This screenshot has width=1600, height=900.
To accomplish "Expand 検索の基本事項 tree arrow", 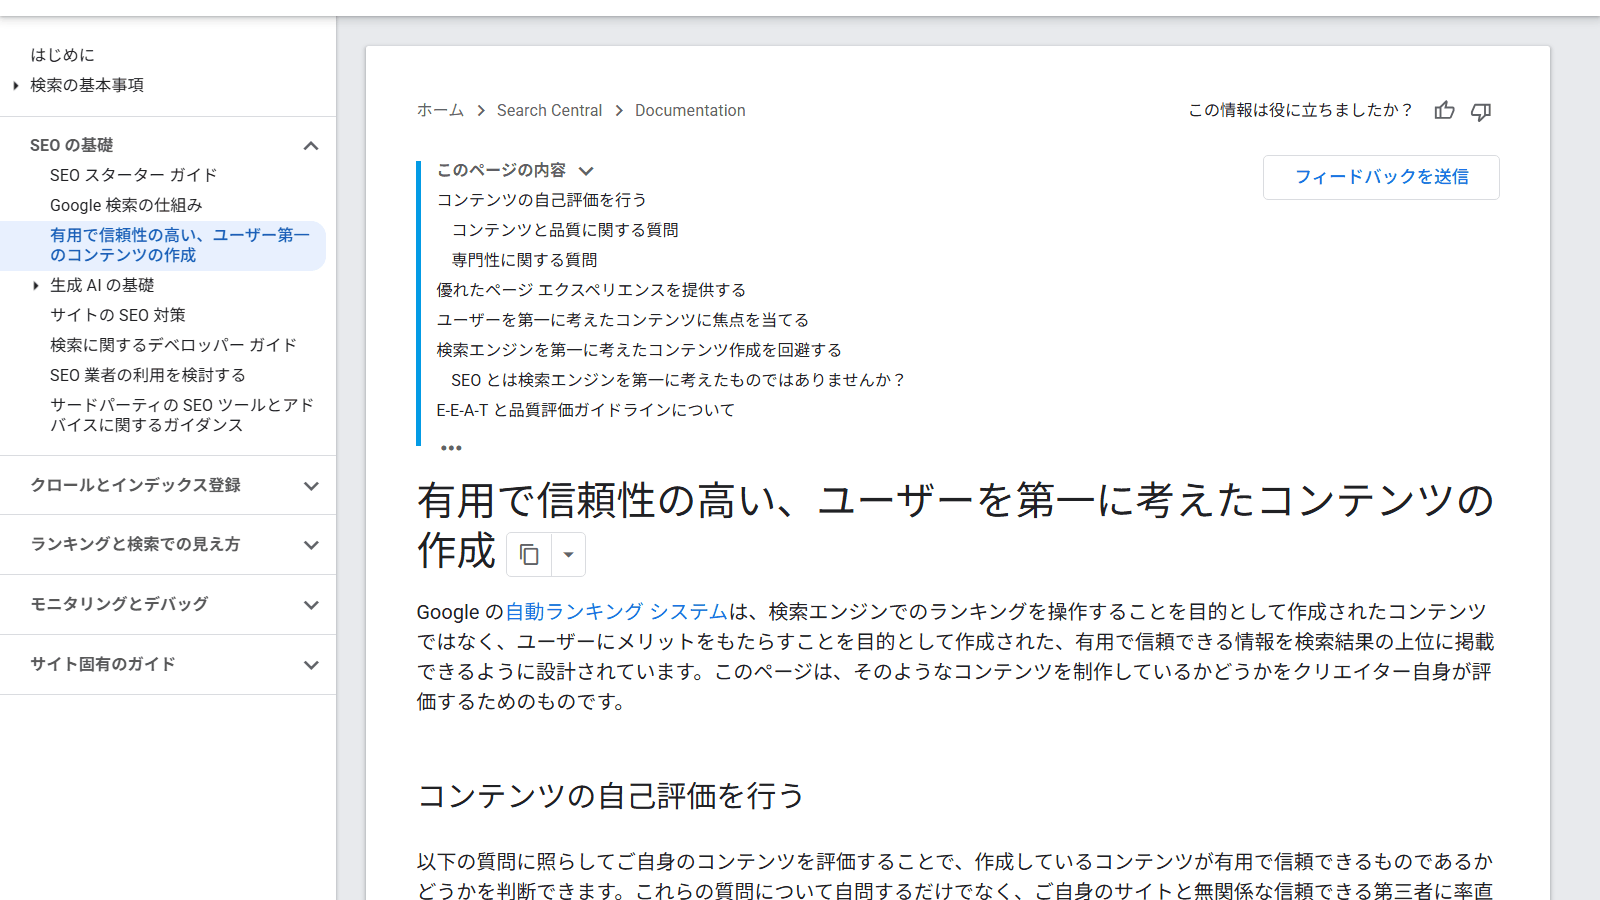I will click(16, 86).
